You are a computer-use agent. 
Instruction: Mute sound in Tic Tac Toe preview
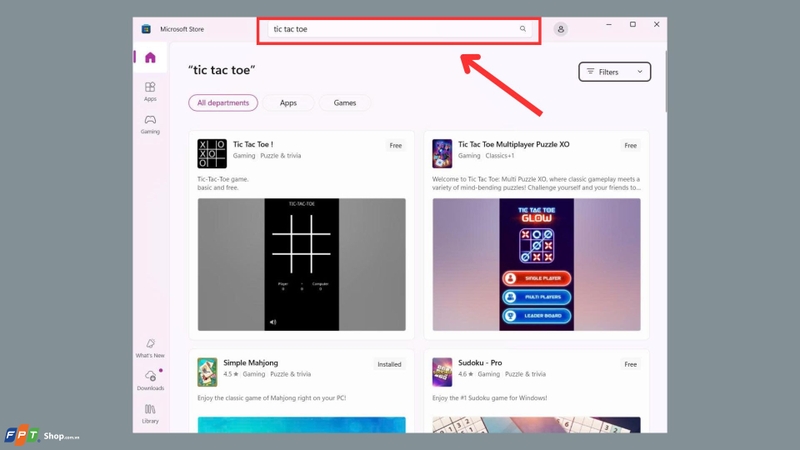(x=273, y=322)
